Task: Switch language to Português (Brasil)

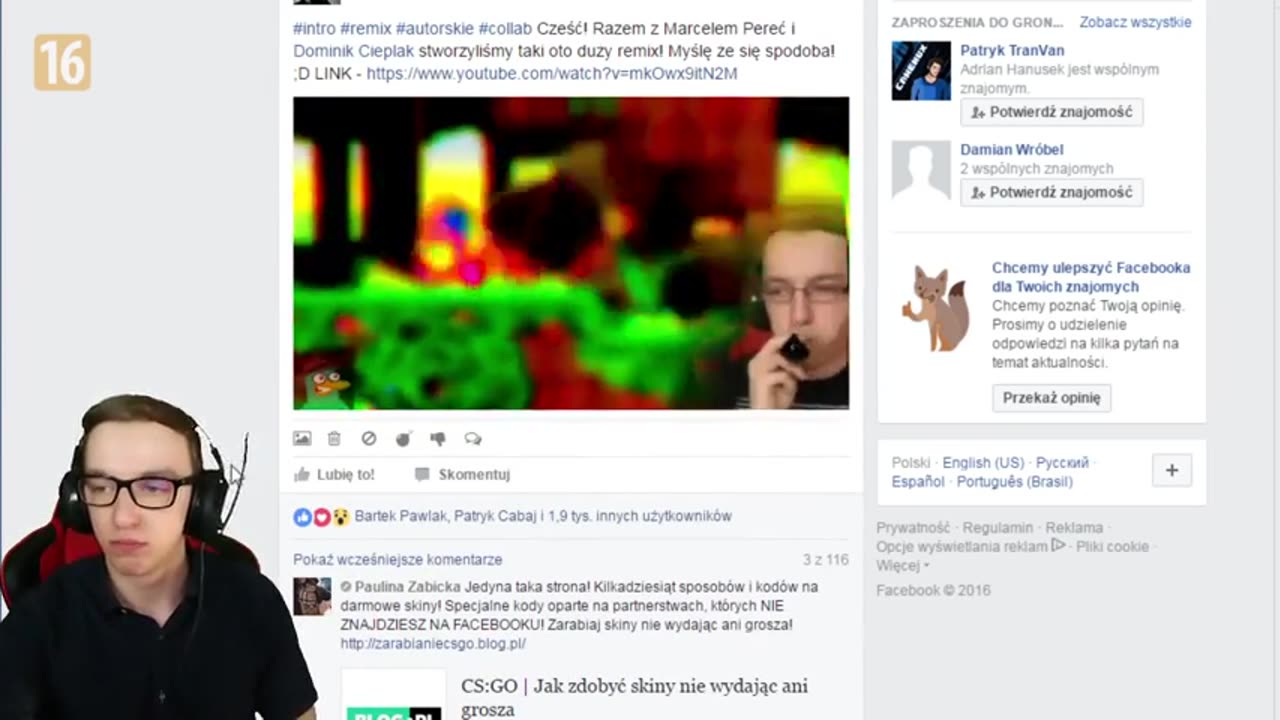Action: click(1014, 482)
